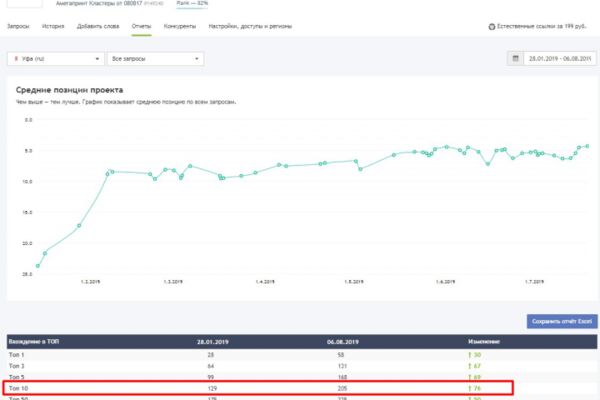Click the first data point on the chart line
Image resolution: width=600 pixels, height=400 pixels.
click(x=38, y=266)
